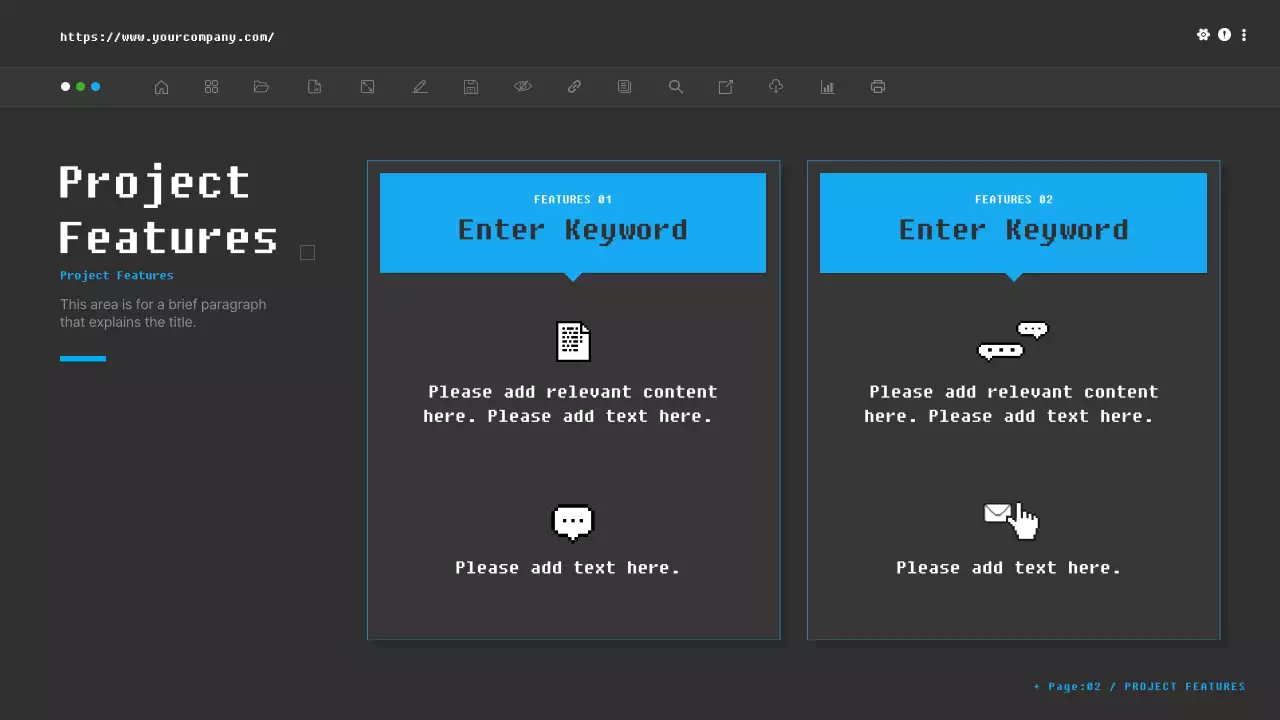Select the hyperlink chain icon

[x=574, y=87]
